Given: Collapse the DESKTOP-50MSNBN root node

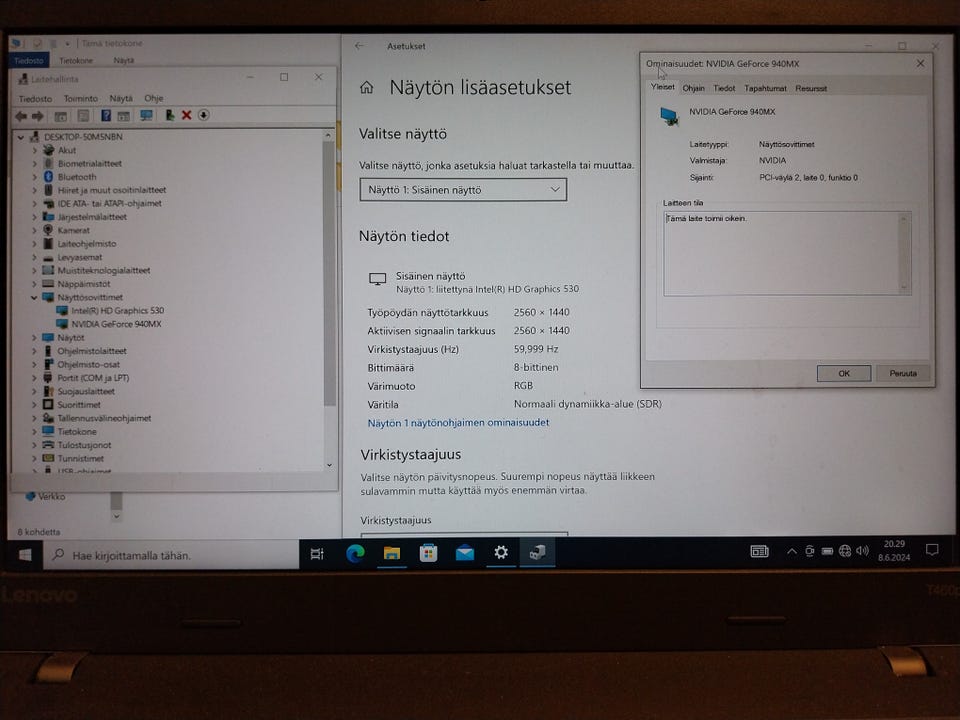Looking at the screenshot, I should click(21, 137).
